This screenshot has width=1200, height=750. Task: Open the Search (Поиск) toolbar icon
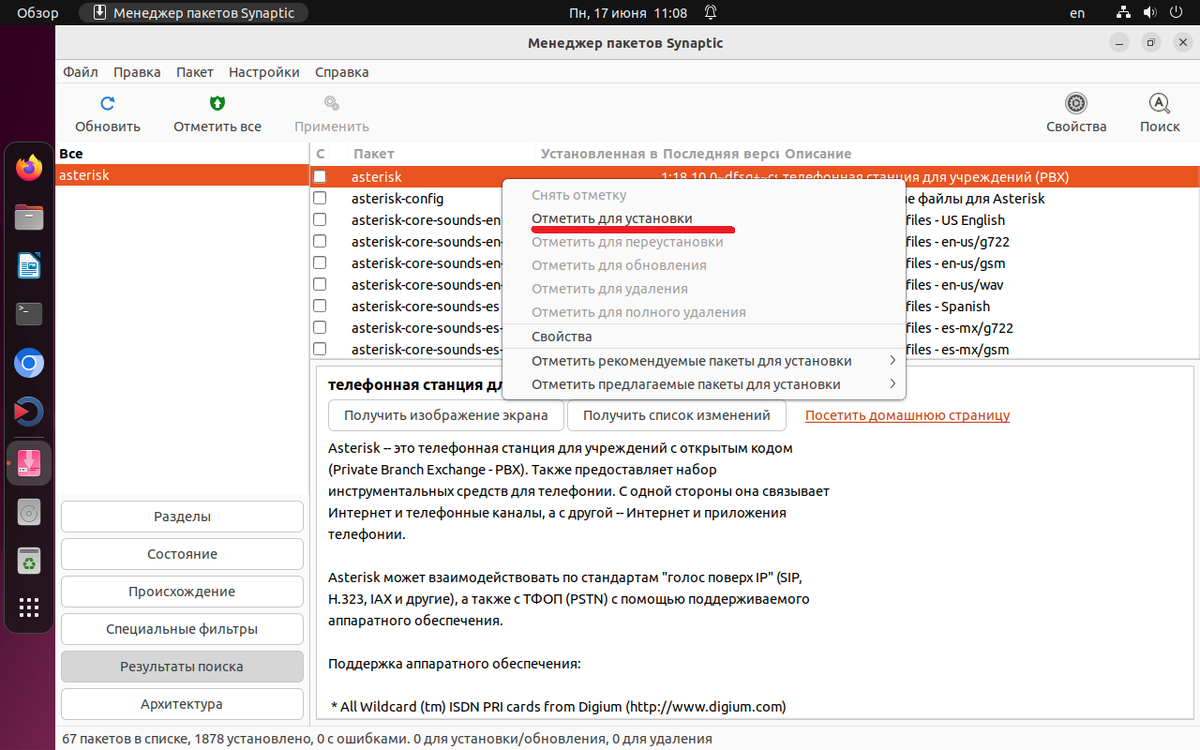1159,103
